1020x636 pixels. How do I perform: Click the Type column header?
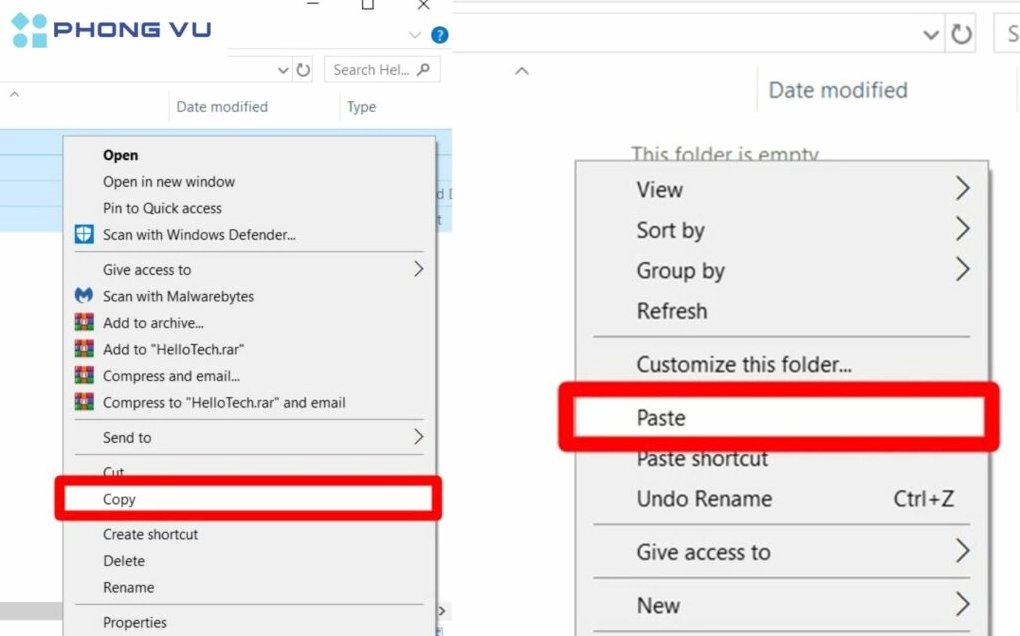coord(361,107)
